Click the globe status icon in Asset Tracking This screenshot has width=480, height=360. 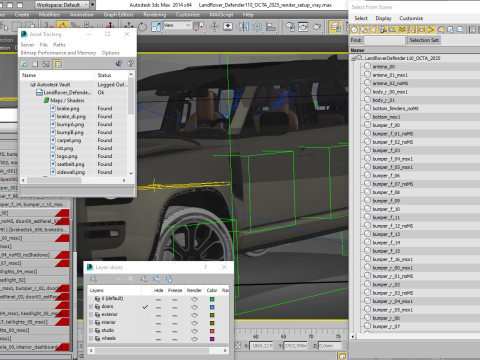(119, 63)
